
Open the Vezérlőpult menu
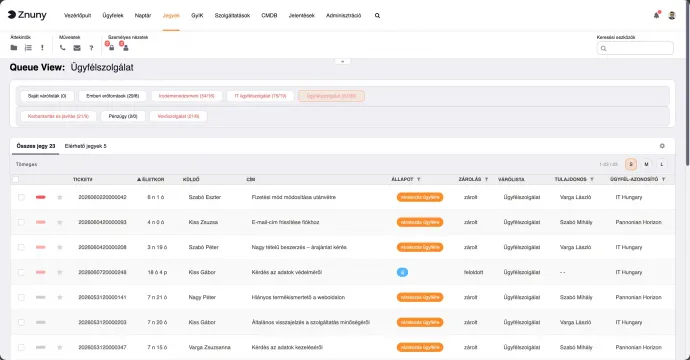pyautogui.click(x=77, y=15)
